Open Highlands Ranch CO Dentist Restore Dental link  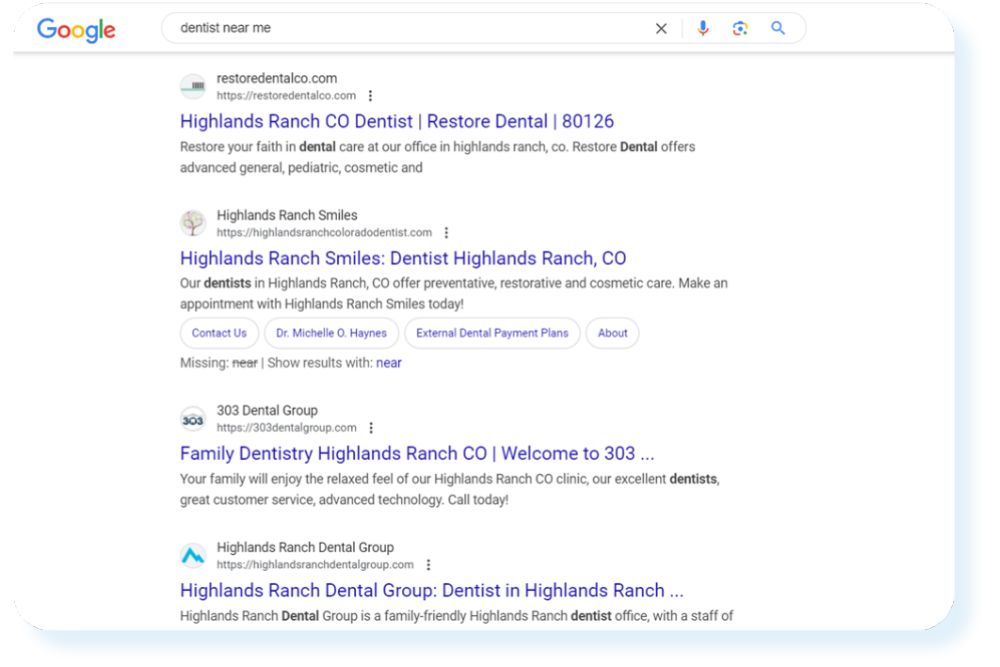(x=397, y=121)
